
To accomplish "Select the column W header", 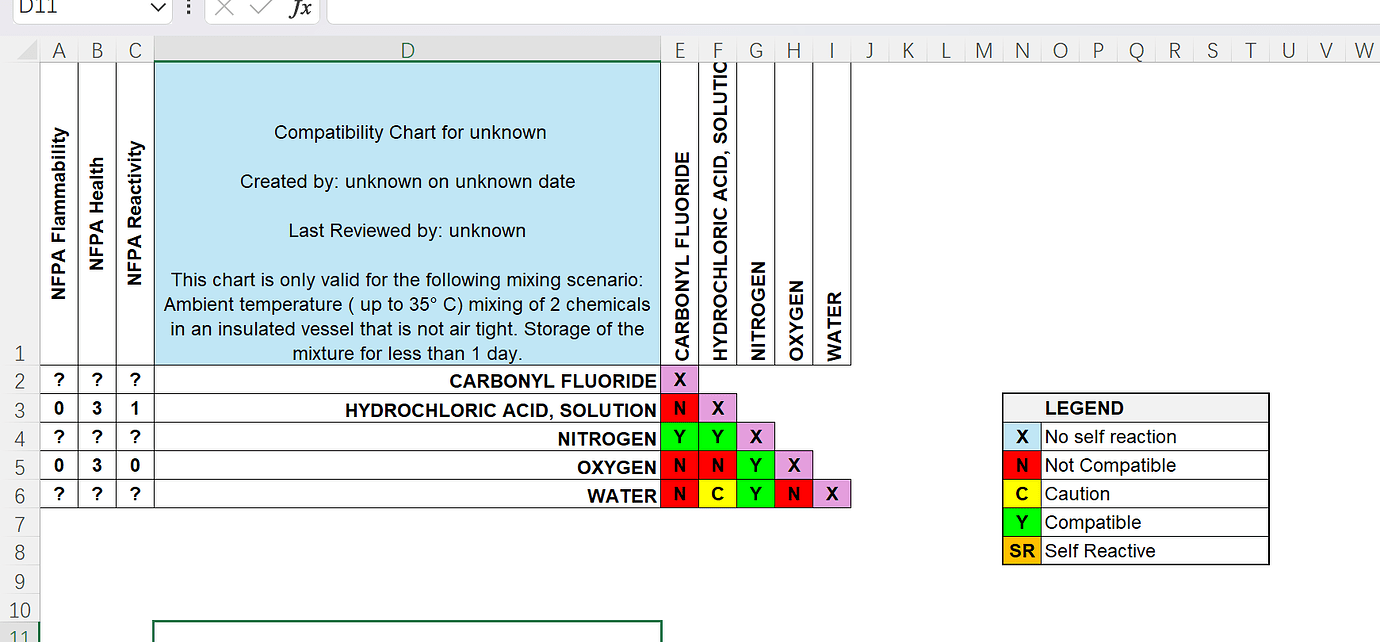I will pos(1363,51).
